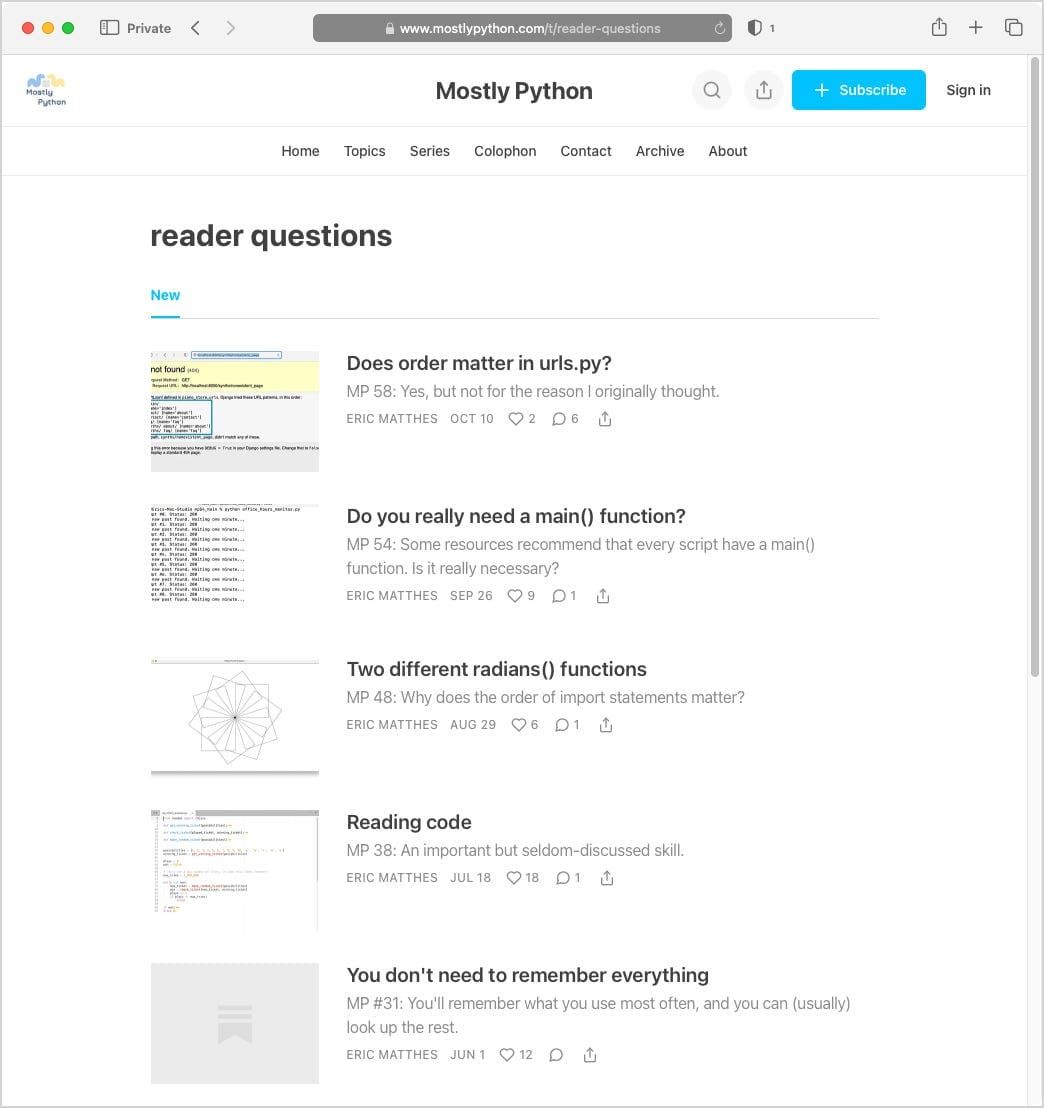
Task: Select the New tab under reader questions
Action: (165, 295)
